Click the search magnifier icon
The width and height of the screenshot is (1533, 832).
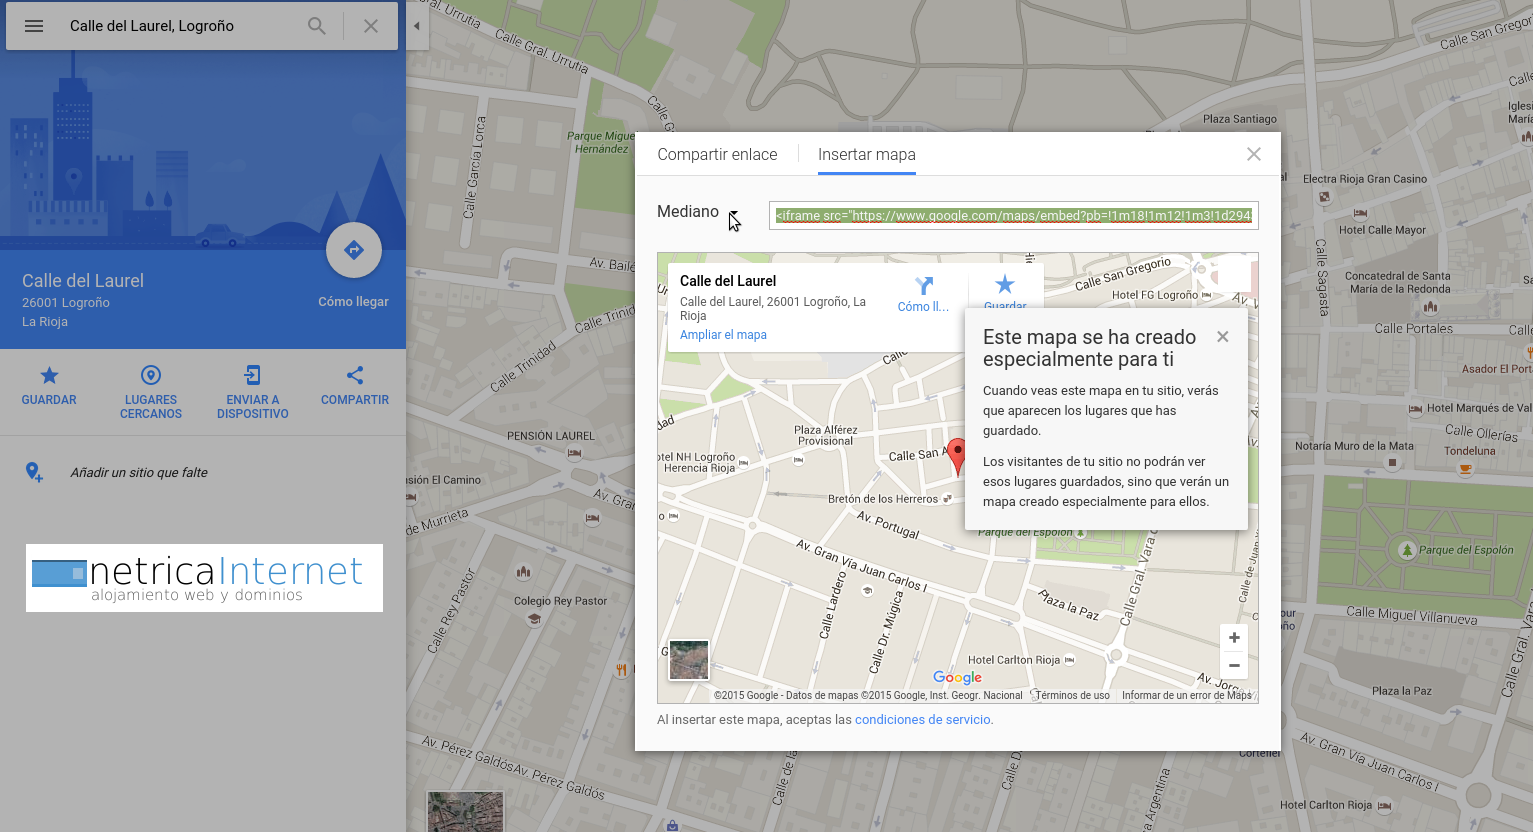(317, 26)
